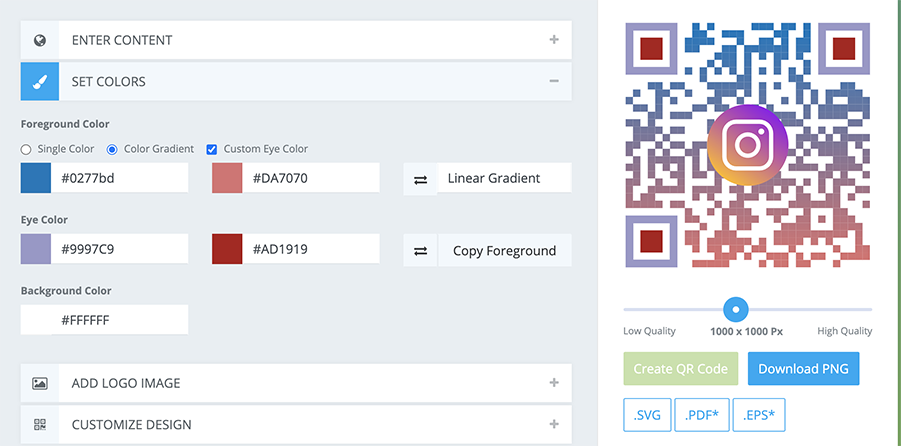Image resolution: width=901 pixels, height=446 pixels.
Task: Collapse the Set Colors section minus sign
Action: [554, 82]
